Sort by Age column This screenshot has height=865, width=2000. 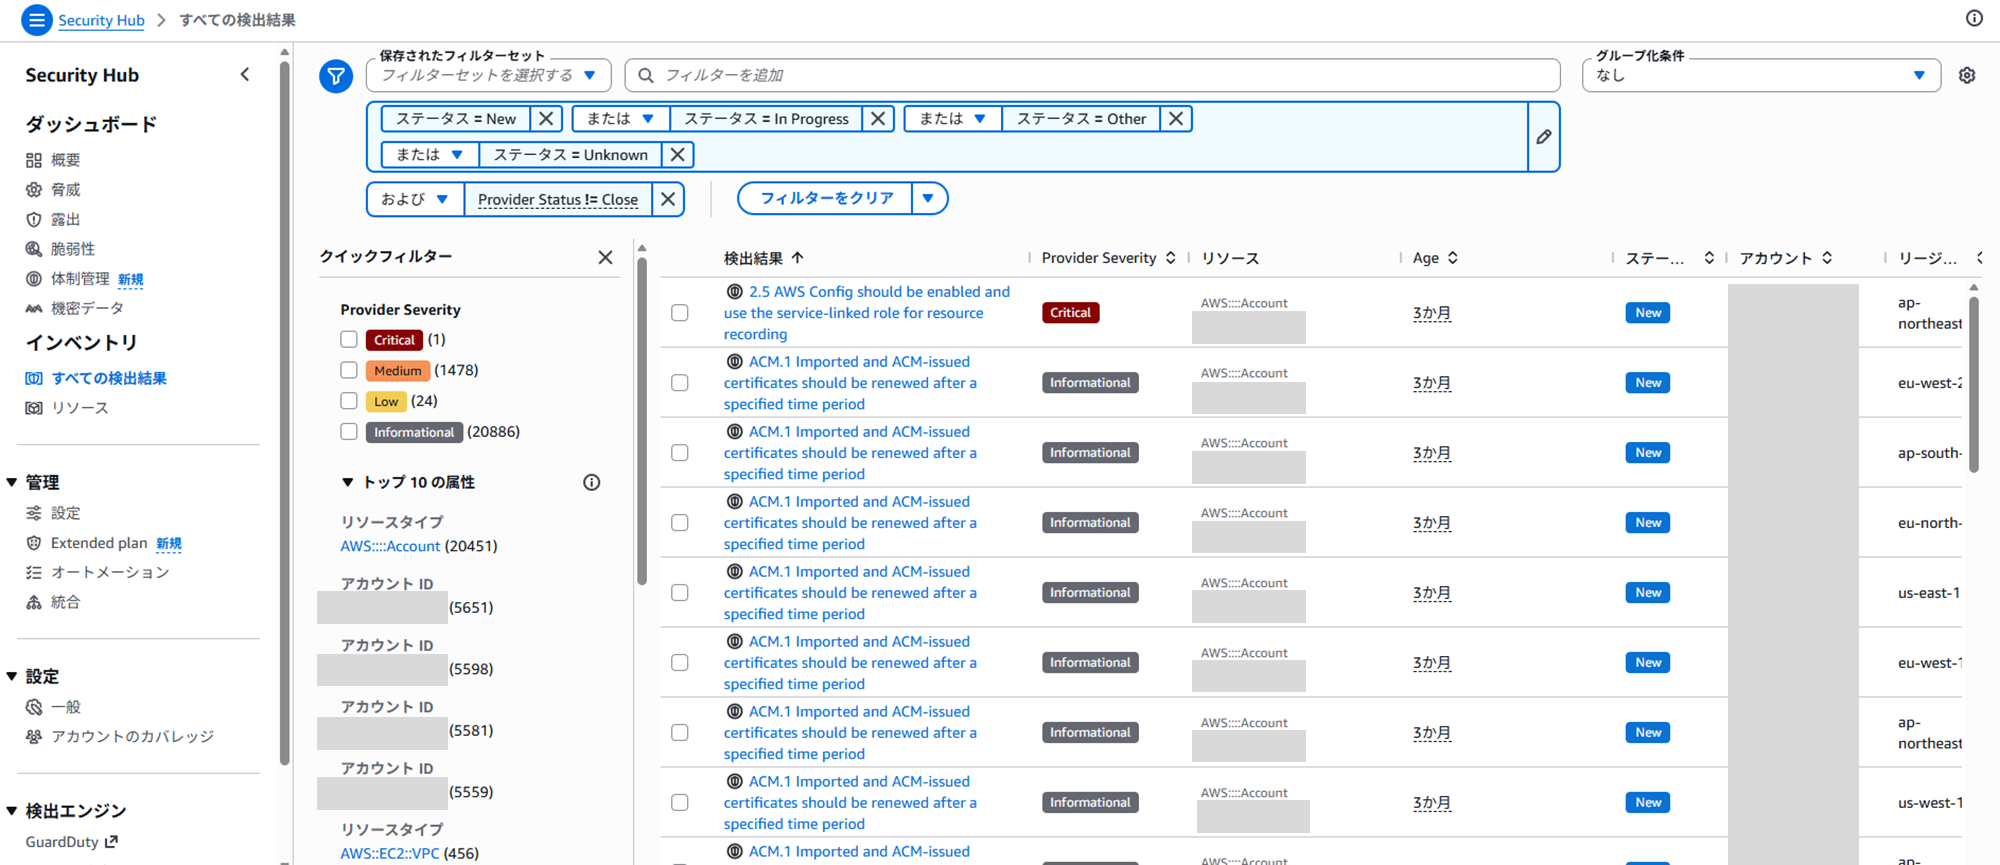tap(1453, 258)
